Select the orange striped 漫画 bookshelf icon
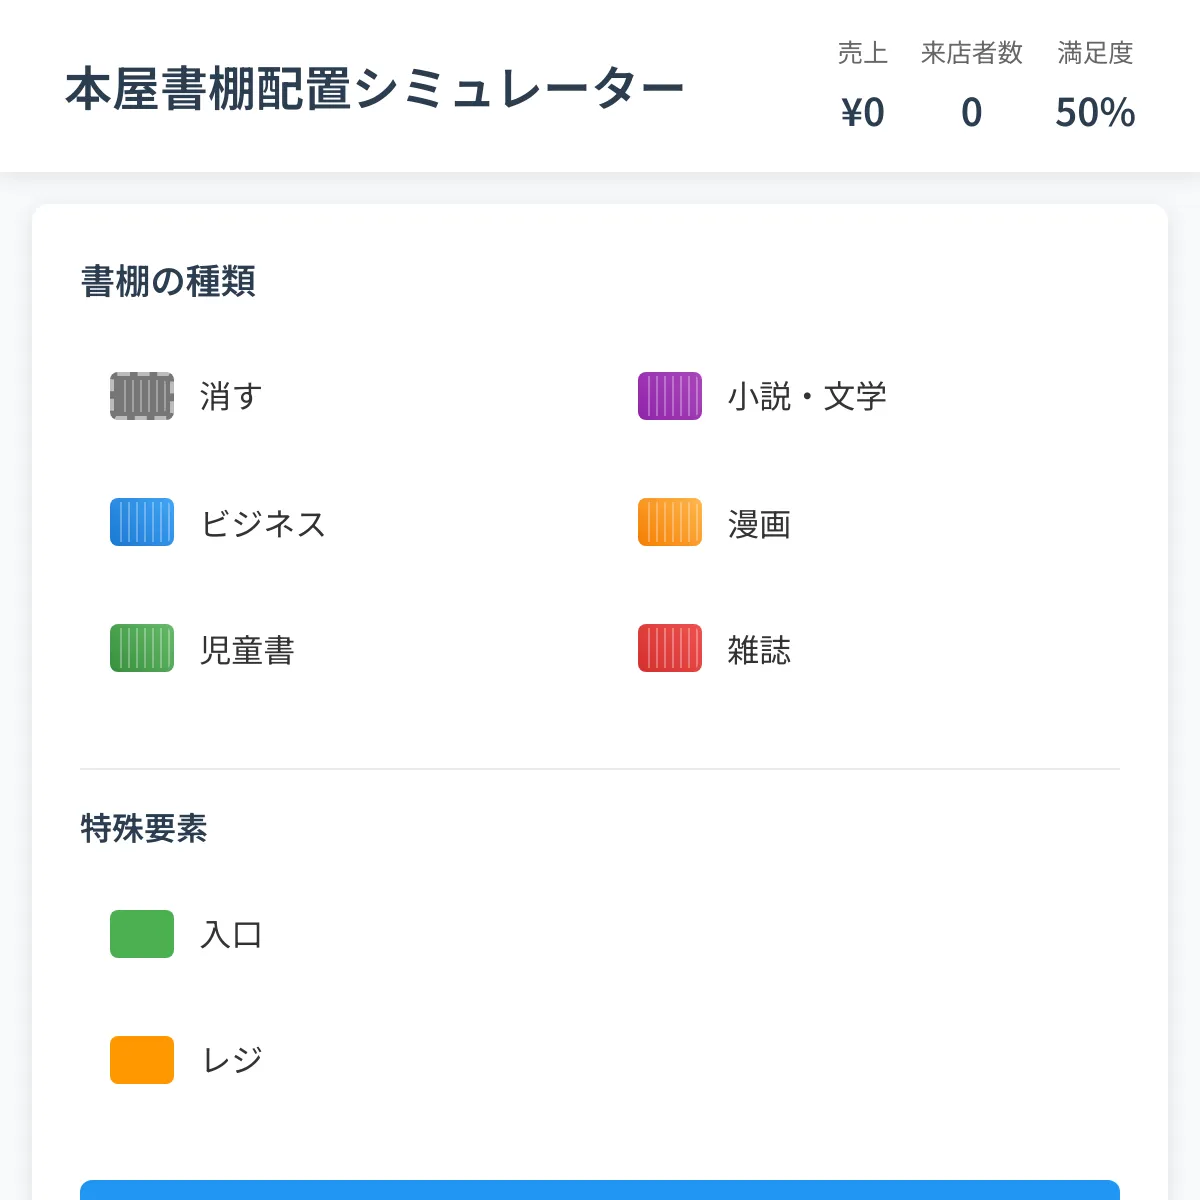The image size is (1200, 1200). click(670, 522)
